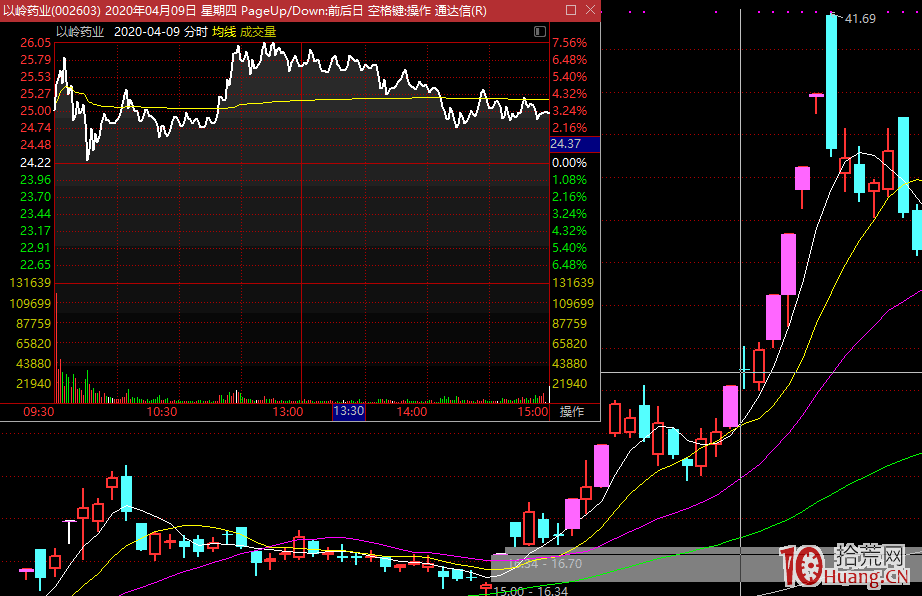Select the 15:00 time axis label
This screenshot has width=922, height=596.
click(x=534, y=412)
